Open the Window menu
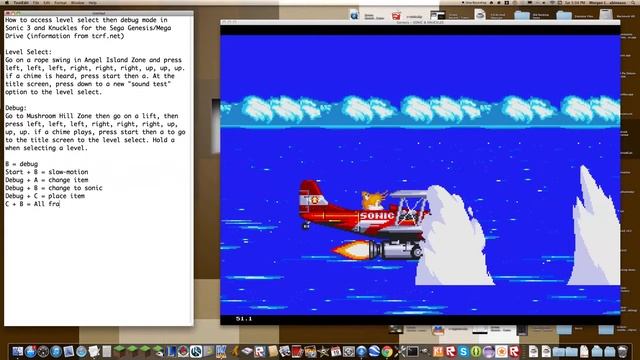 pos(77,2)
